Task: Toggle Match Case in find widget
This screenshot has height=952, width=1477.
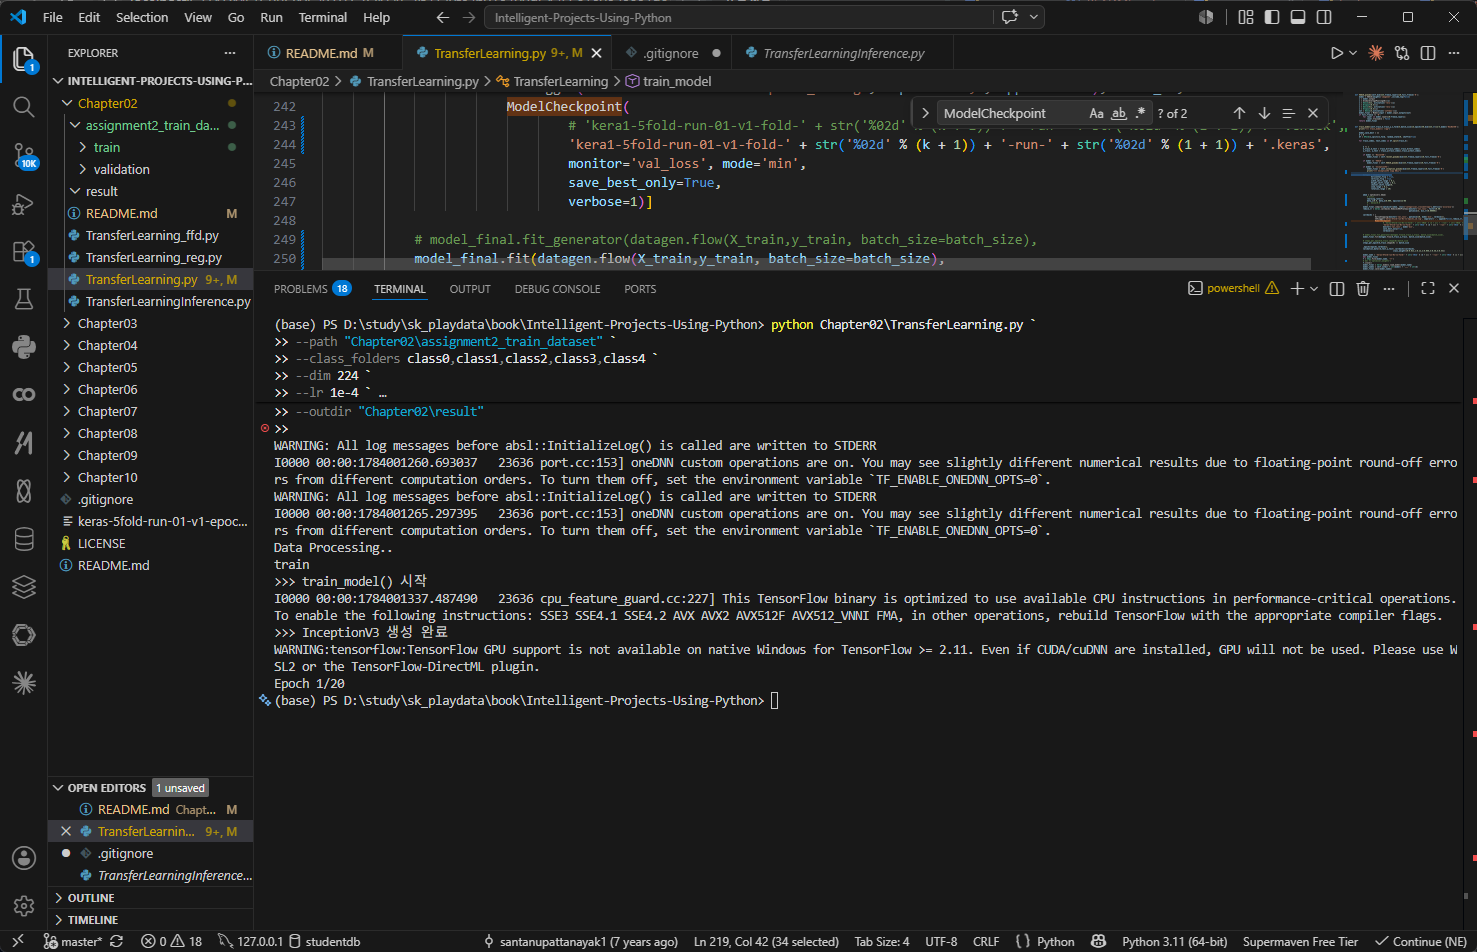Action: pos(1096,113)
